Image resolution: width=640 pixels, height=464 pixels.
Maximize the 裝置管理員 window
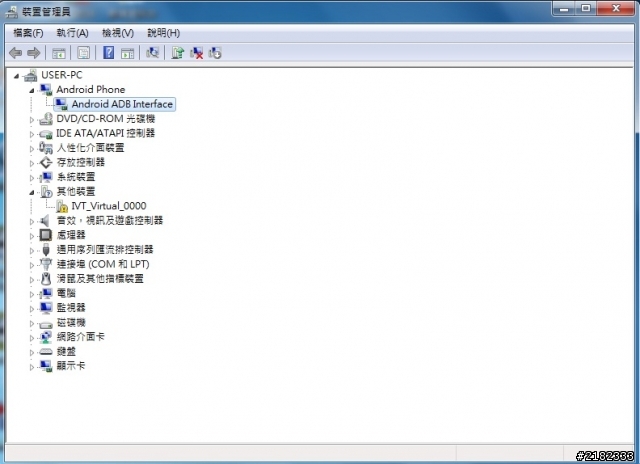[586, 8]
